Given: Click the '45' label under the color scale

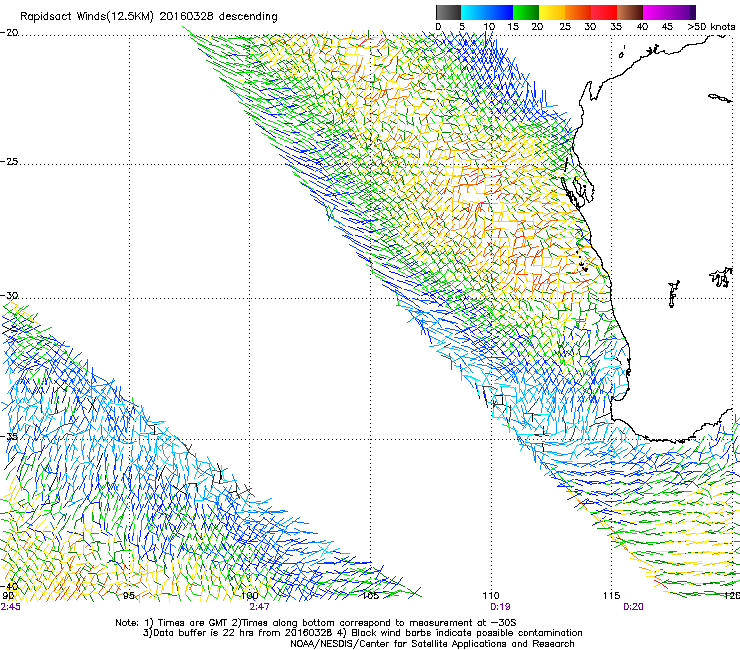Looking at the screenshot, I should (x=667, y=27).
